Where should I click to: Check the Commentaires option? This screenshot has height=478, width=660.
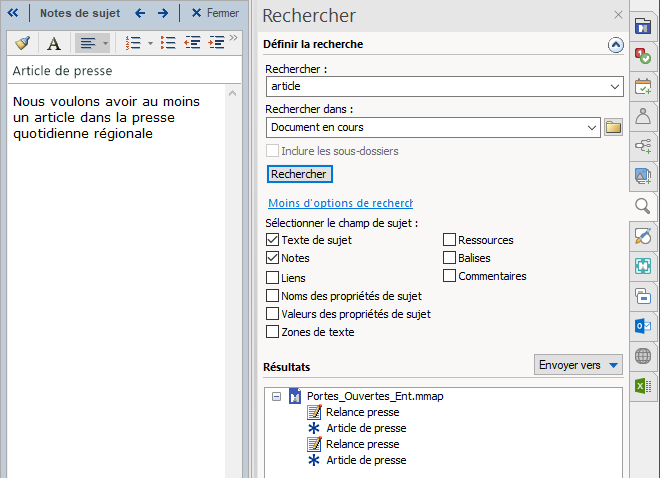449,276
